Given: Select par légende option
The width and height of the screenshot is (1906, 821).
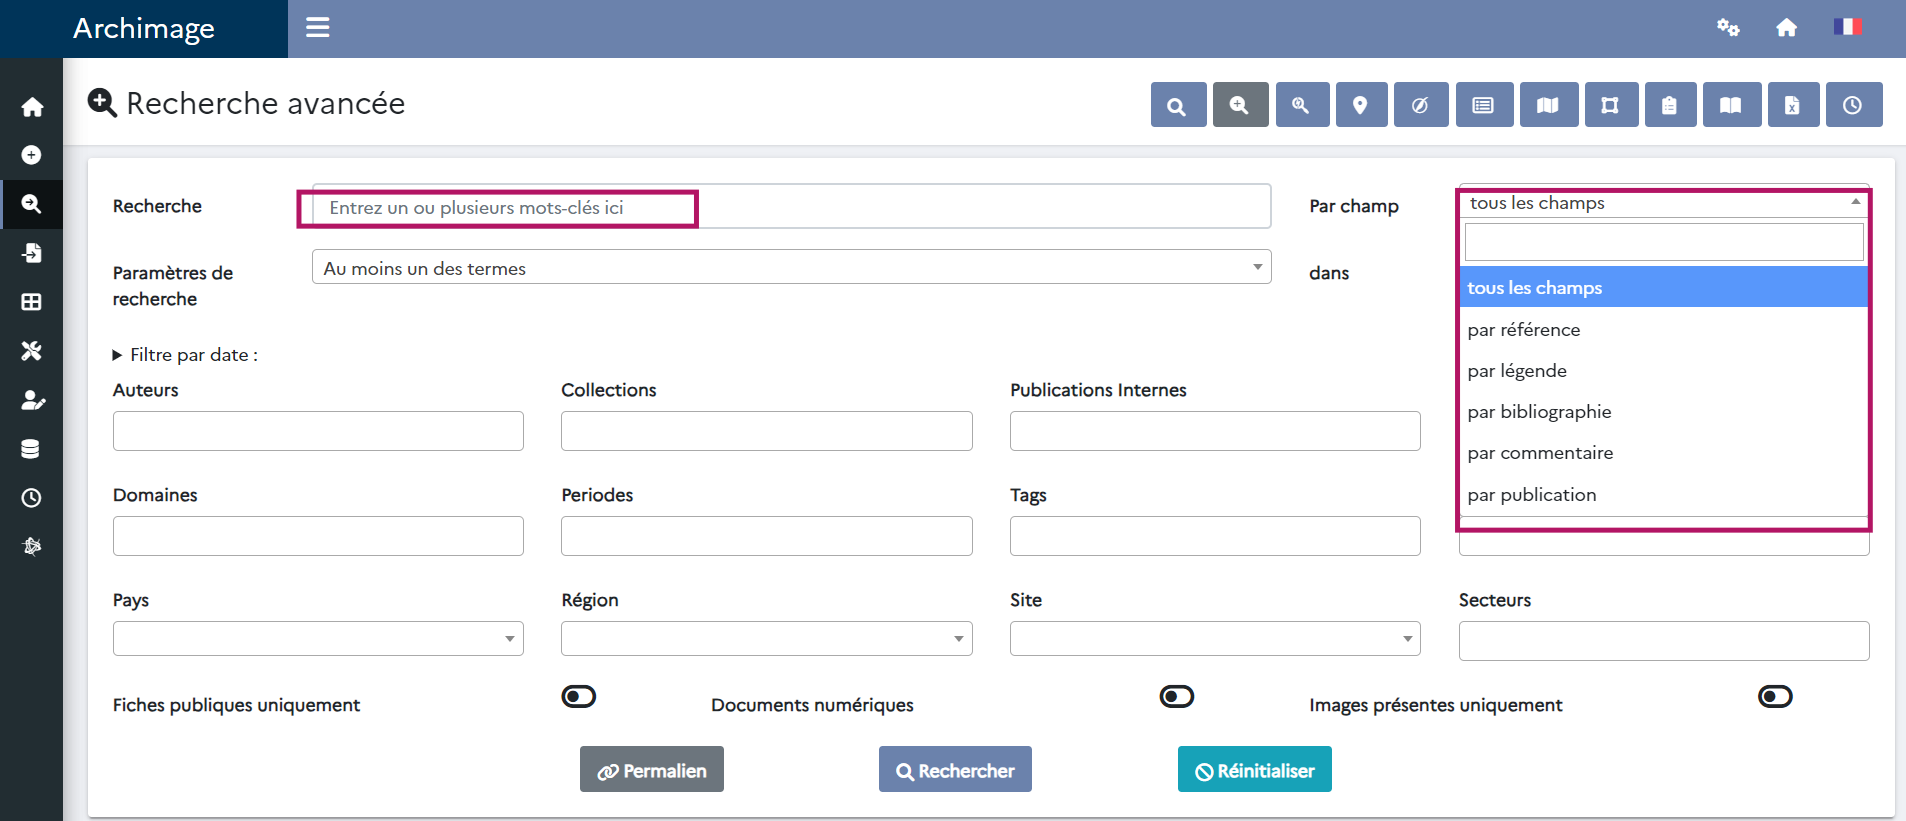Looking at the screenshot, I should (x=1664, y=370).
